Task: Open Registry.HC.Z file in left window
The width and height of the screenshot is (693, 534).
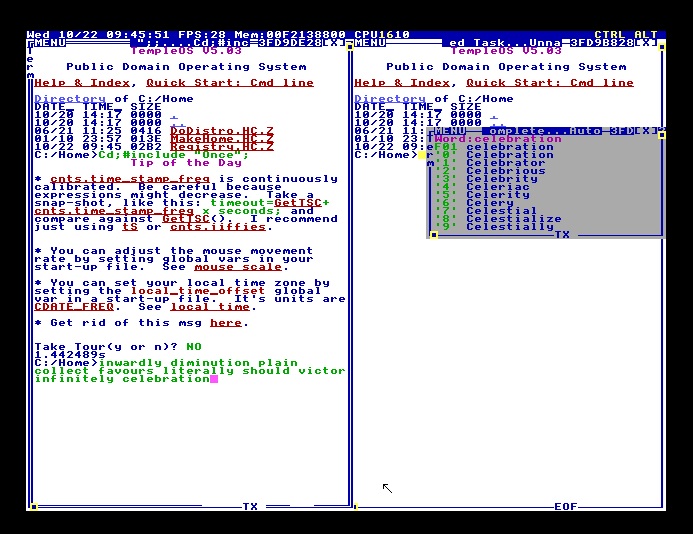Action: (x=222, y=147)
